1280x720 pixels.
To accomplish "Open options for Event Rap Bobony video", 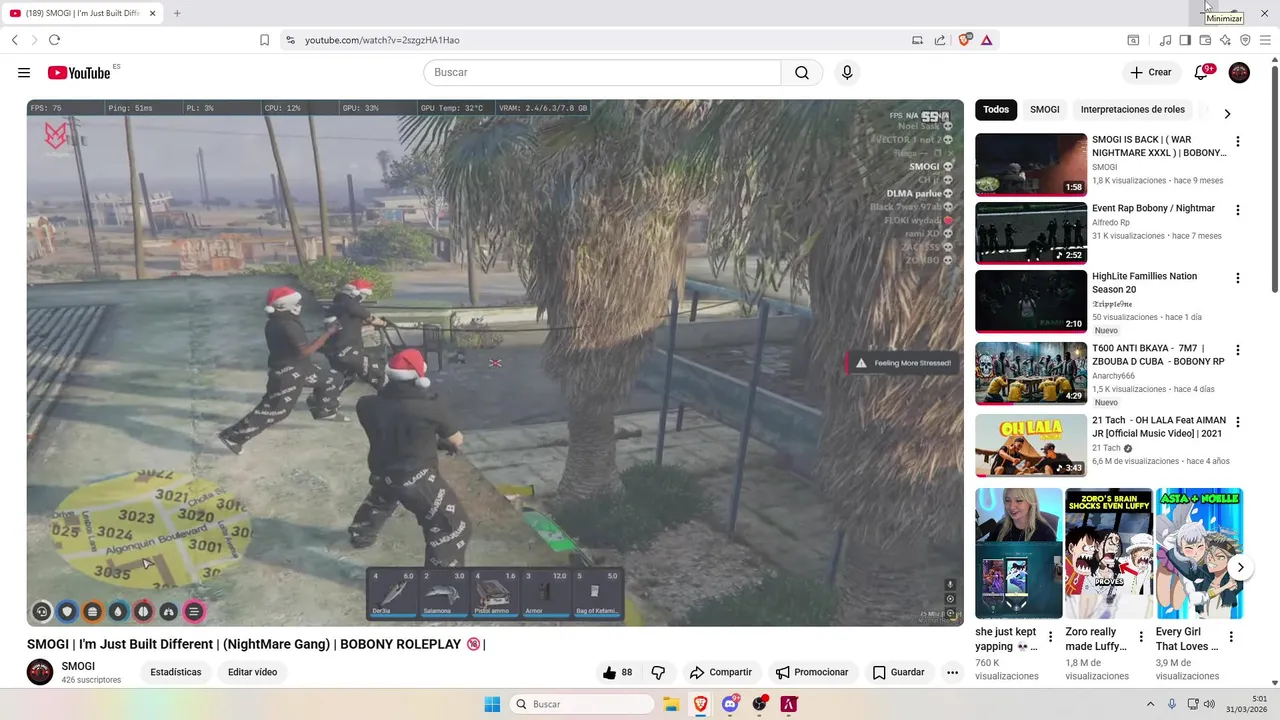I will (1238, 210).
